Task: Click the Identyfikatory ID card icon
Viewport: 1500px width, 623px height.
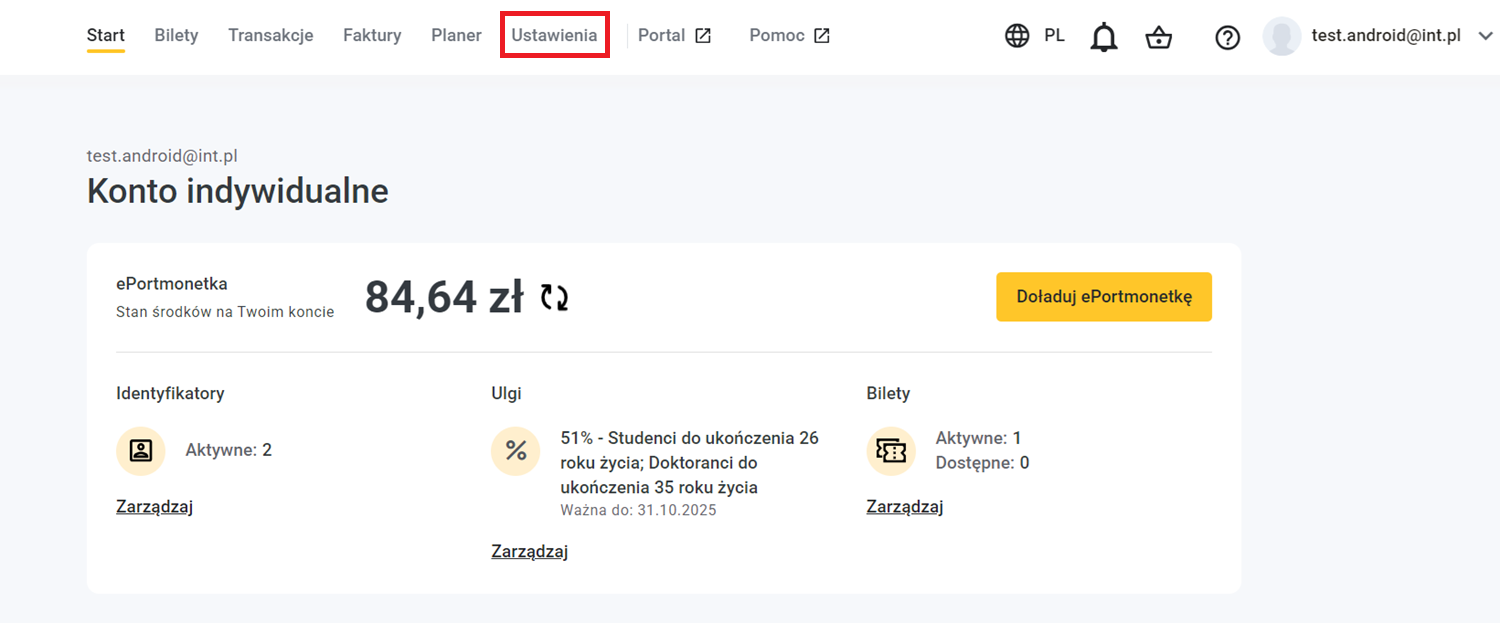Action: point(141,451)
